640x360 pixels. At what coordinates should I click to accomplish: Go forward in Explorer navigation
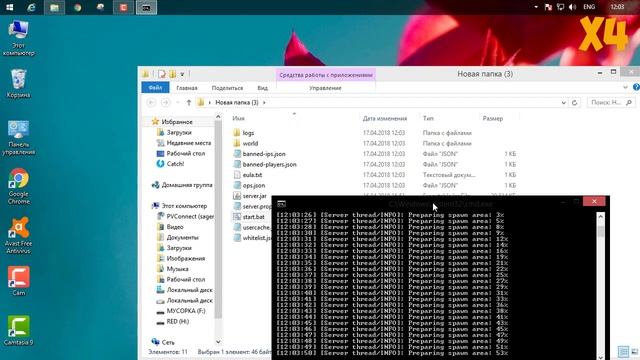165,102
